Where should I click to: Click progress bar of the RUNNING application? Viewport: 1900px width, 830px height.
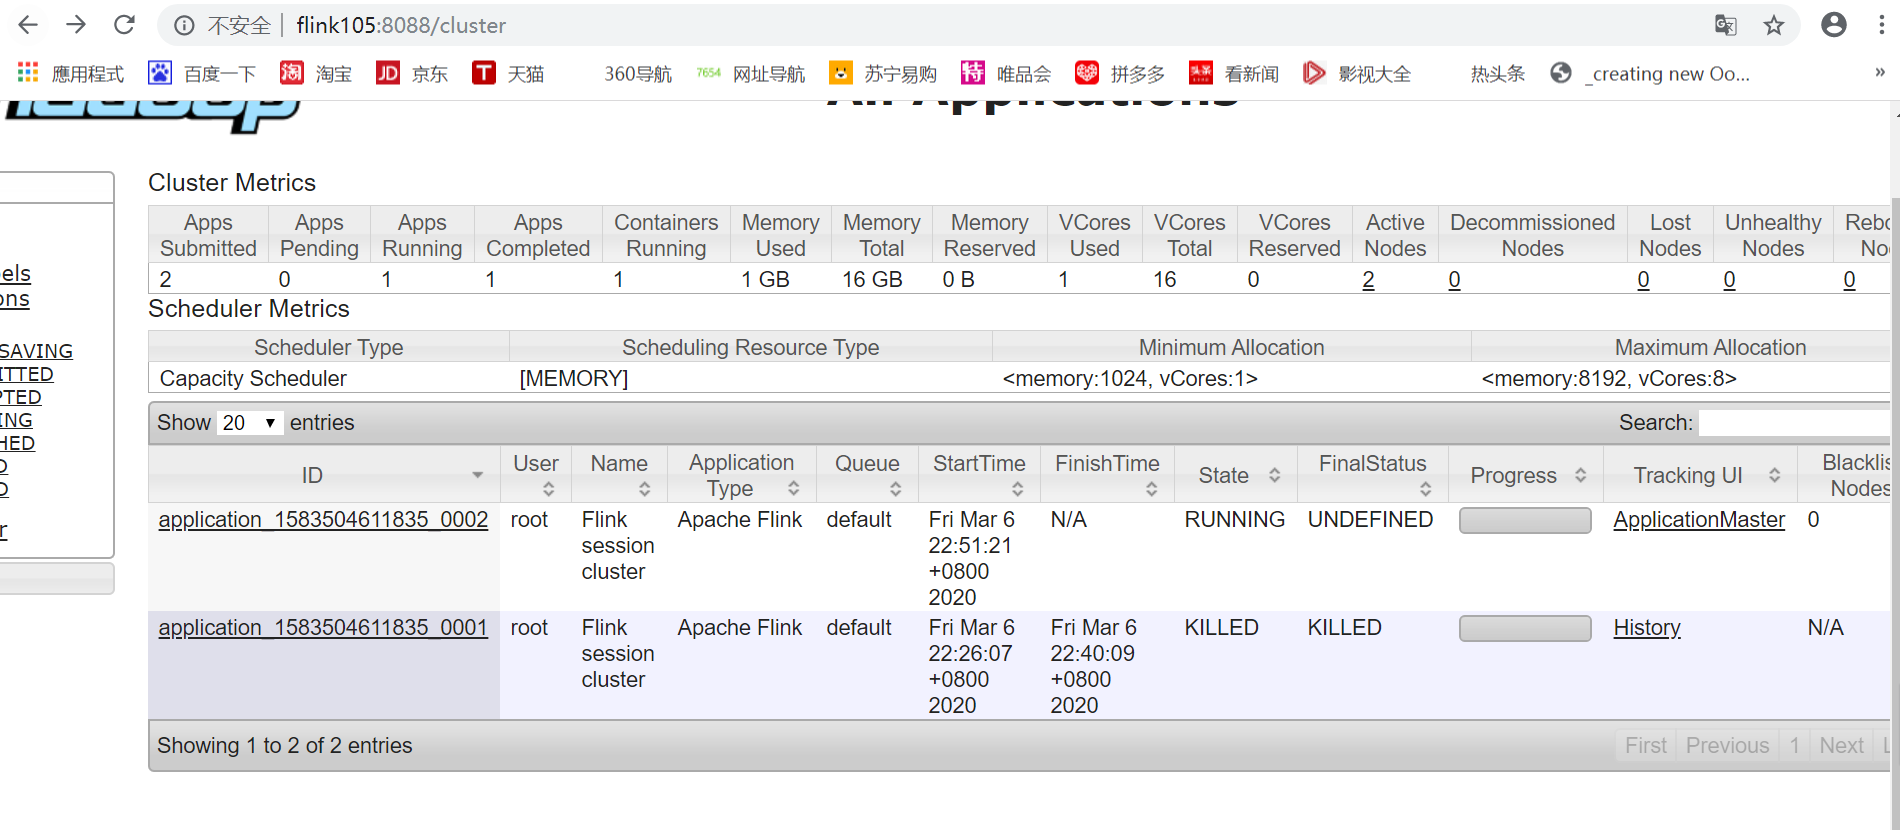pos(1525,521)
